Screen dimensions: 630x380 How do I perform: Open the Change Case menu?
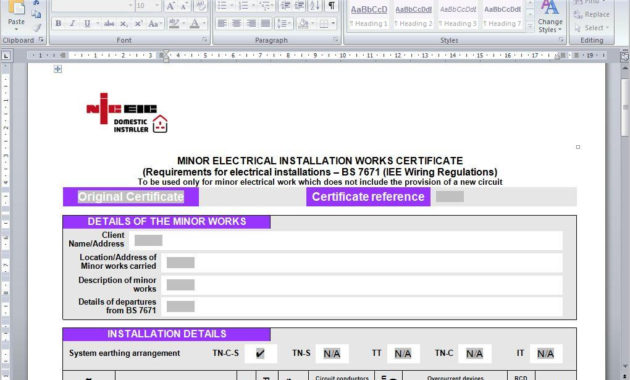pos(154,24)
